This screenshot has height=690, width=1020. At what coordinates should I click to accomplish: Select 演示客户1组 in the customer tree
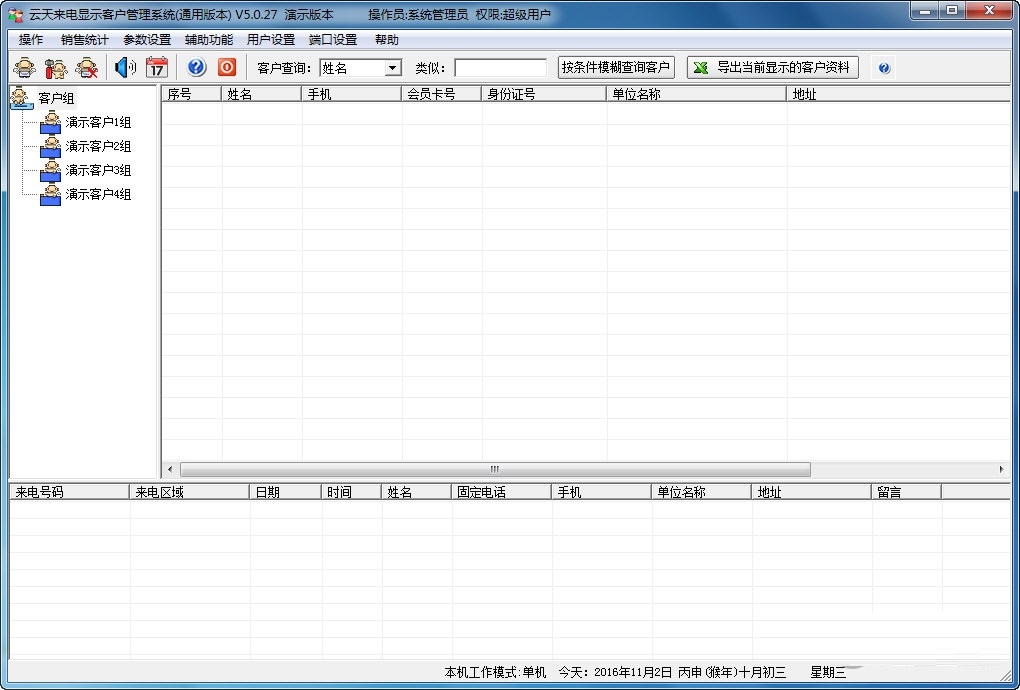coord(98,122)
